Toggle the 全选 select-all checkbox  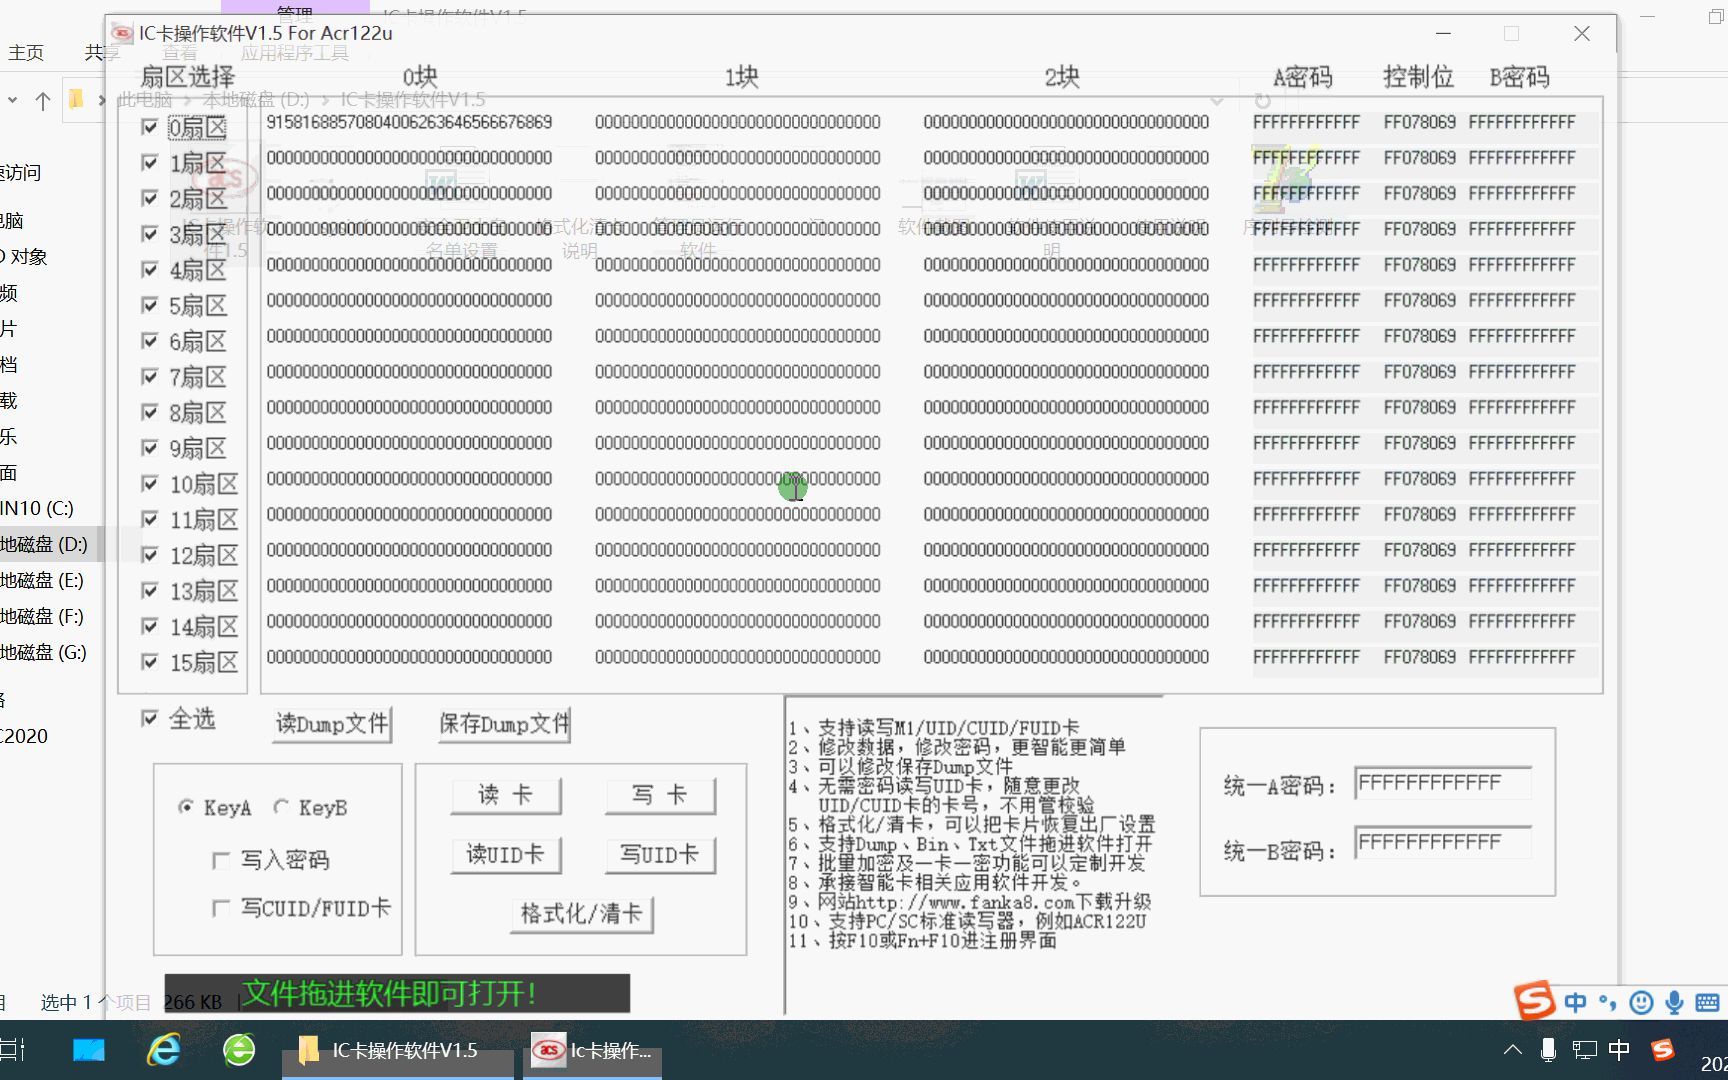coord(150,718)
